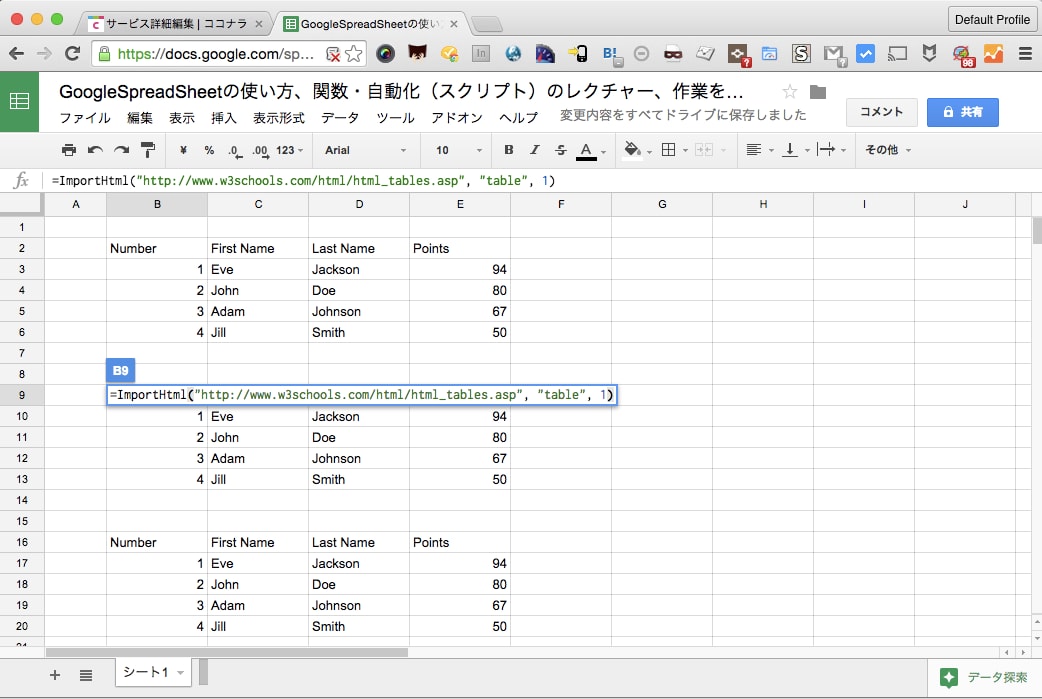Increase decimal places
The width and height of the screenshot is (1042, 699).
pyautogui.click(x=260, y=151)
